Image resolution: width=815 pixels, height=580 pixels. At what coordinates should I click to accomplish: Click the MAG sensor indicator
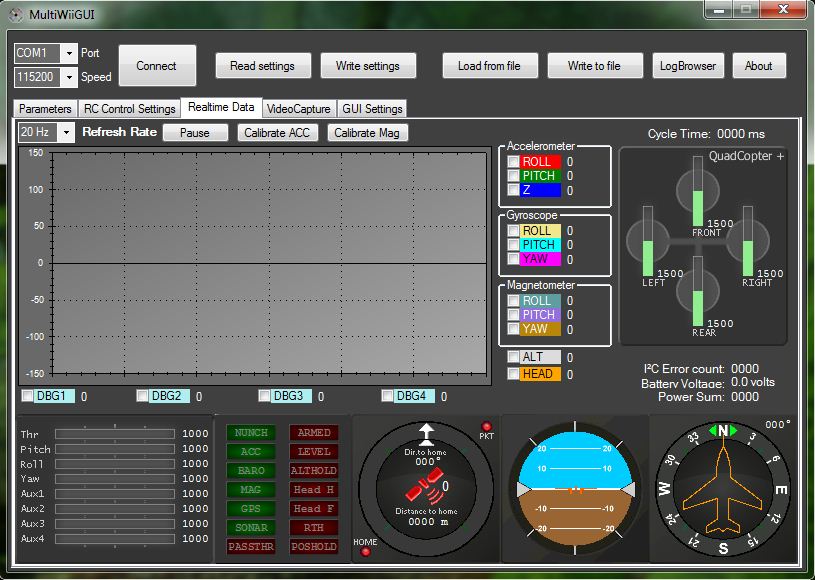click(x=251, y=490)
